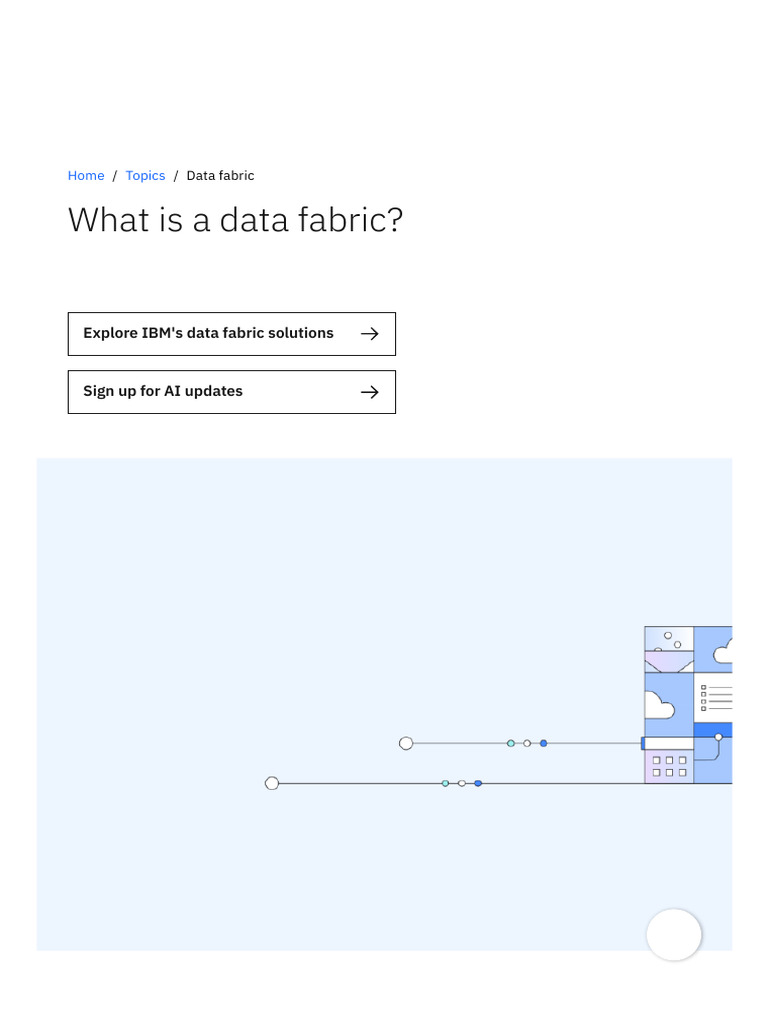Click the Explore IBM's data fabric solutions label
768x1024 pixels.
tap(208, 334)
